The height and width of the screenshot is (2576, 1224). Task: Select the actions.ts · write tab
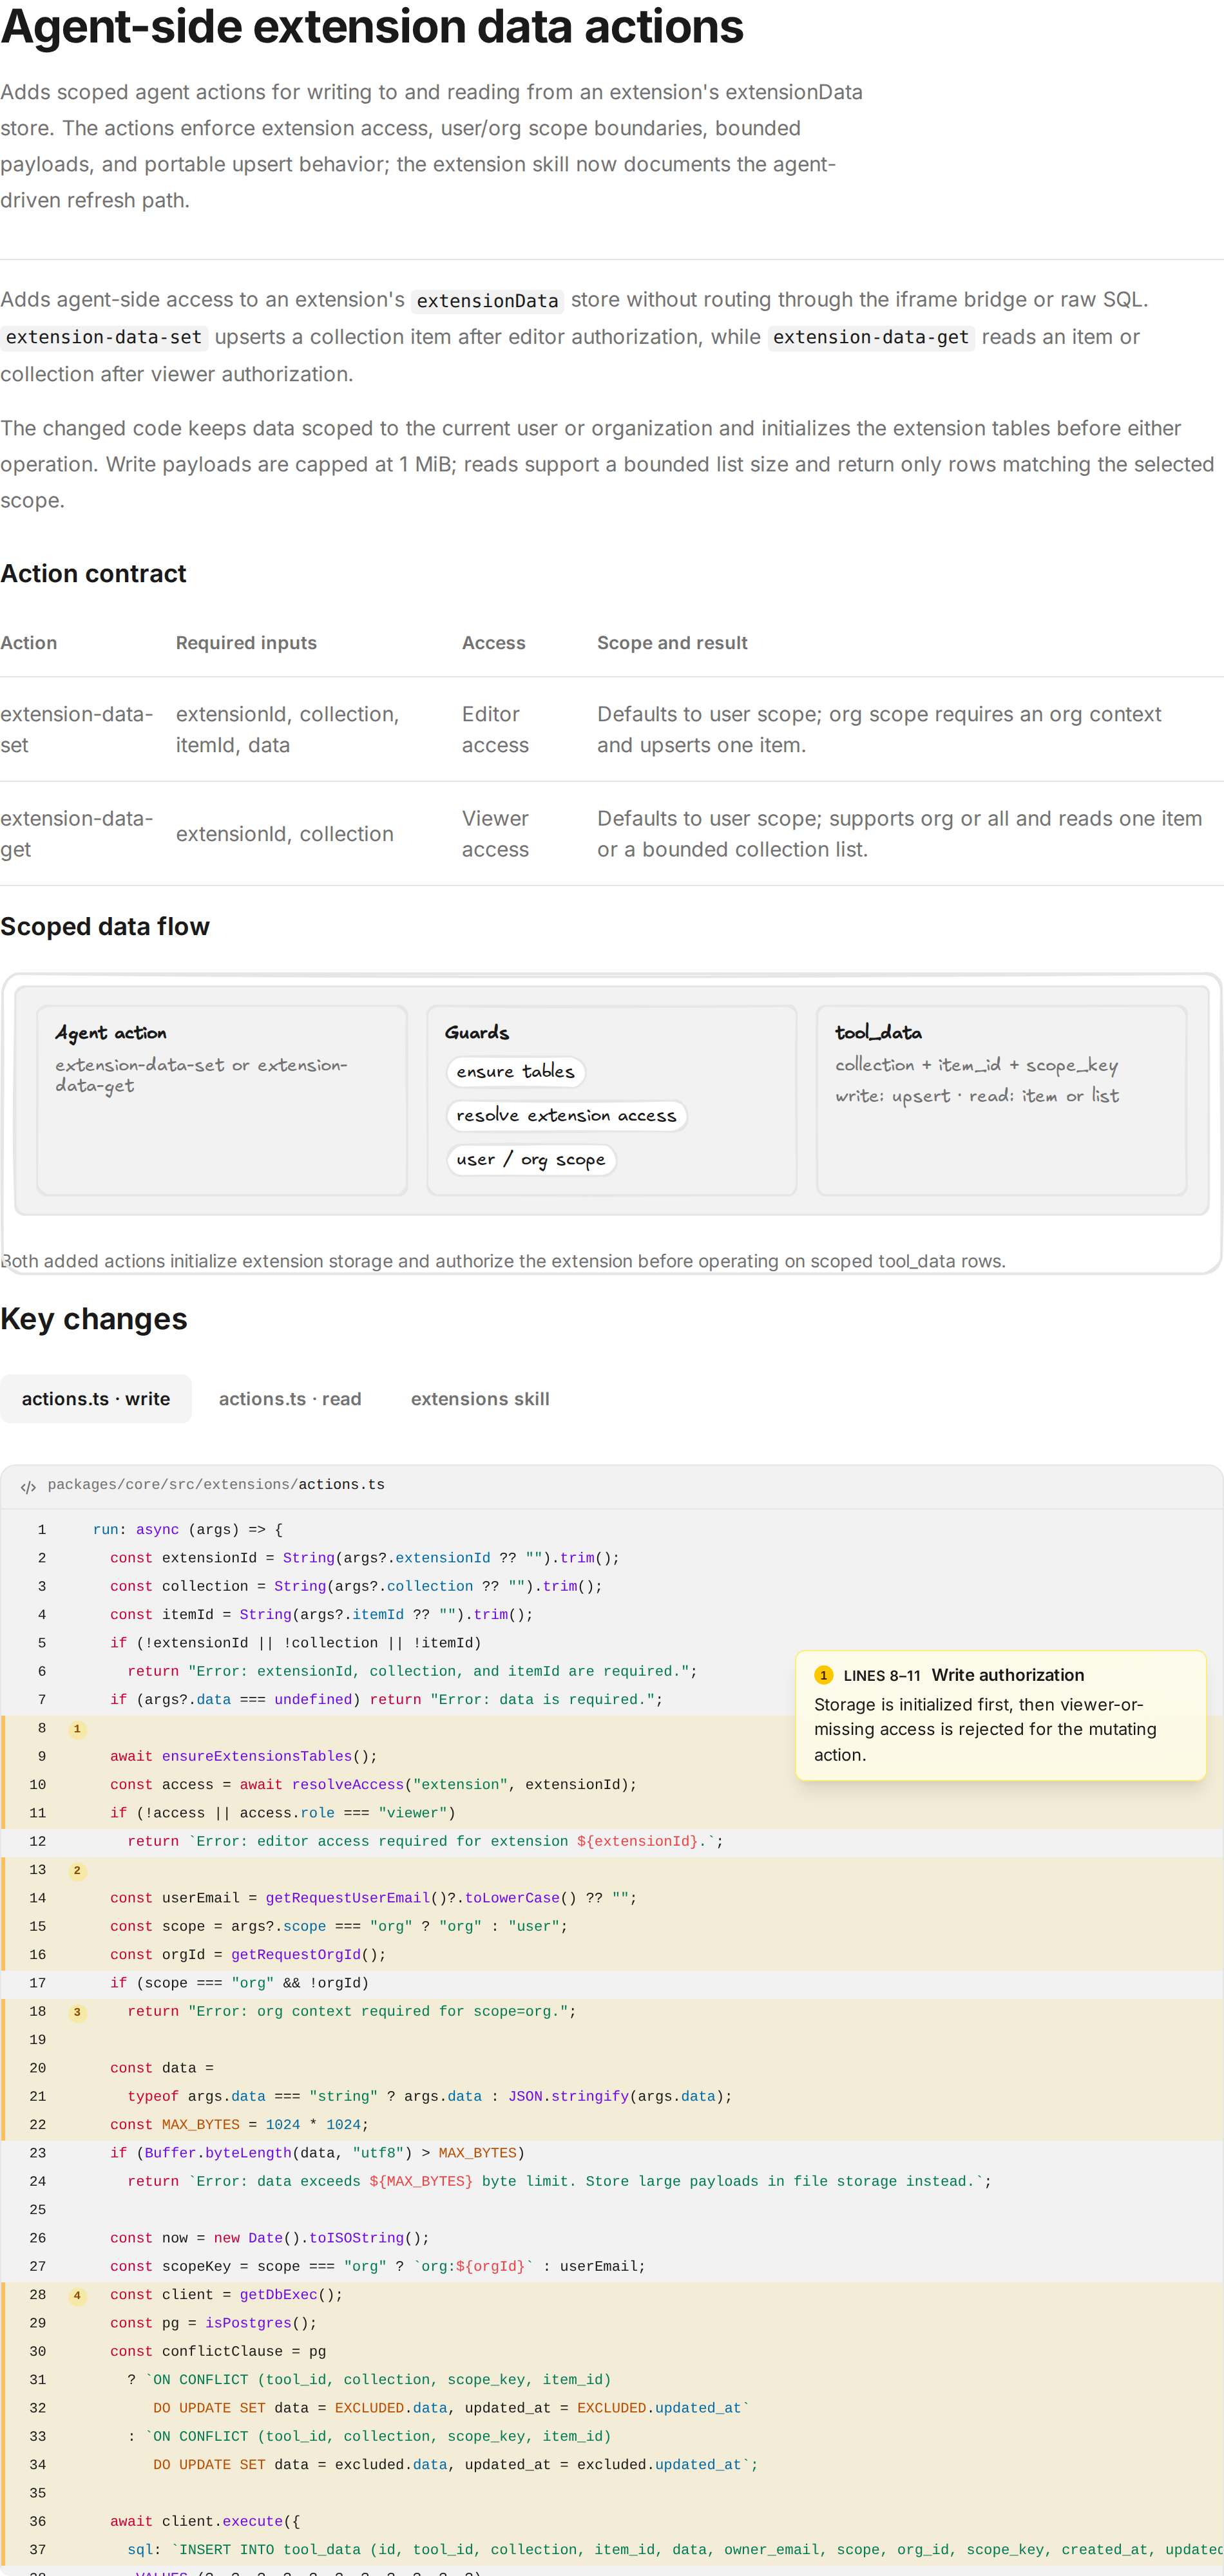[x=96, y=1399]
